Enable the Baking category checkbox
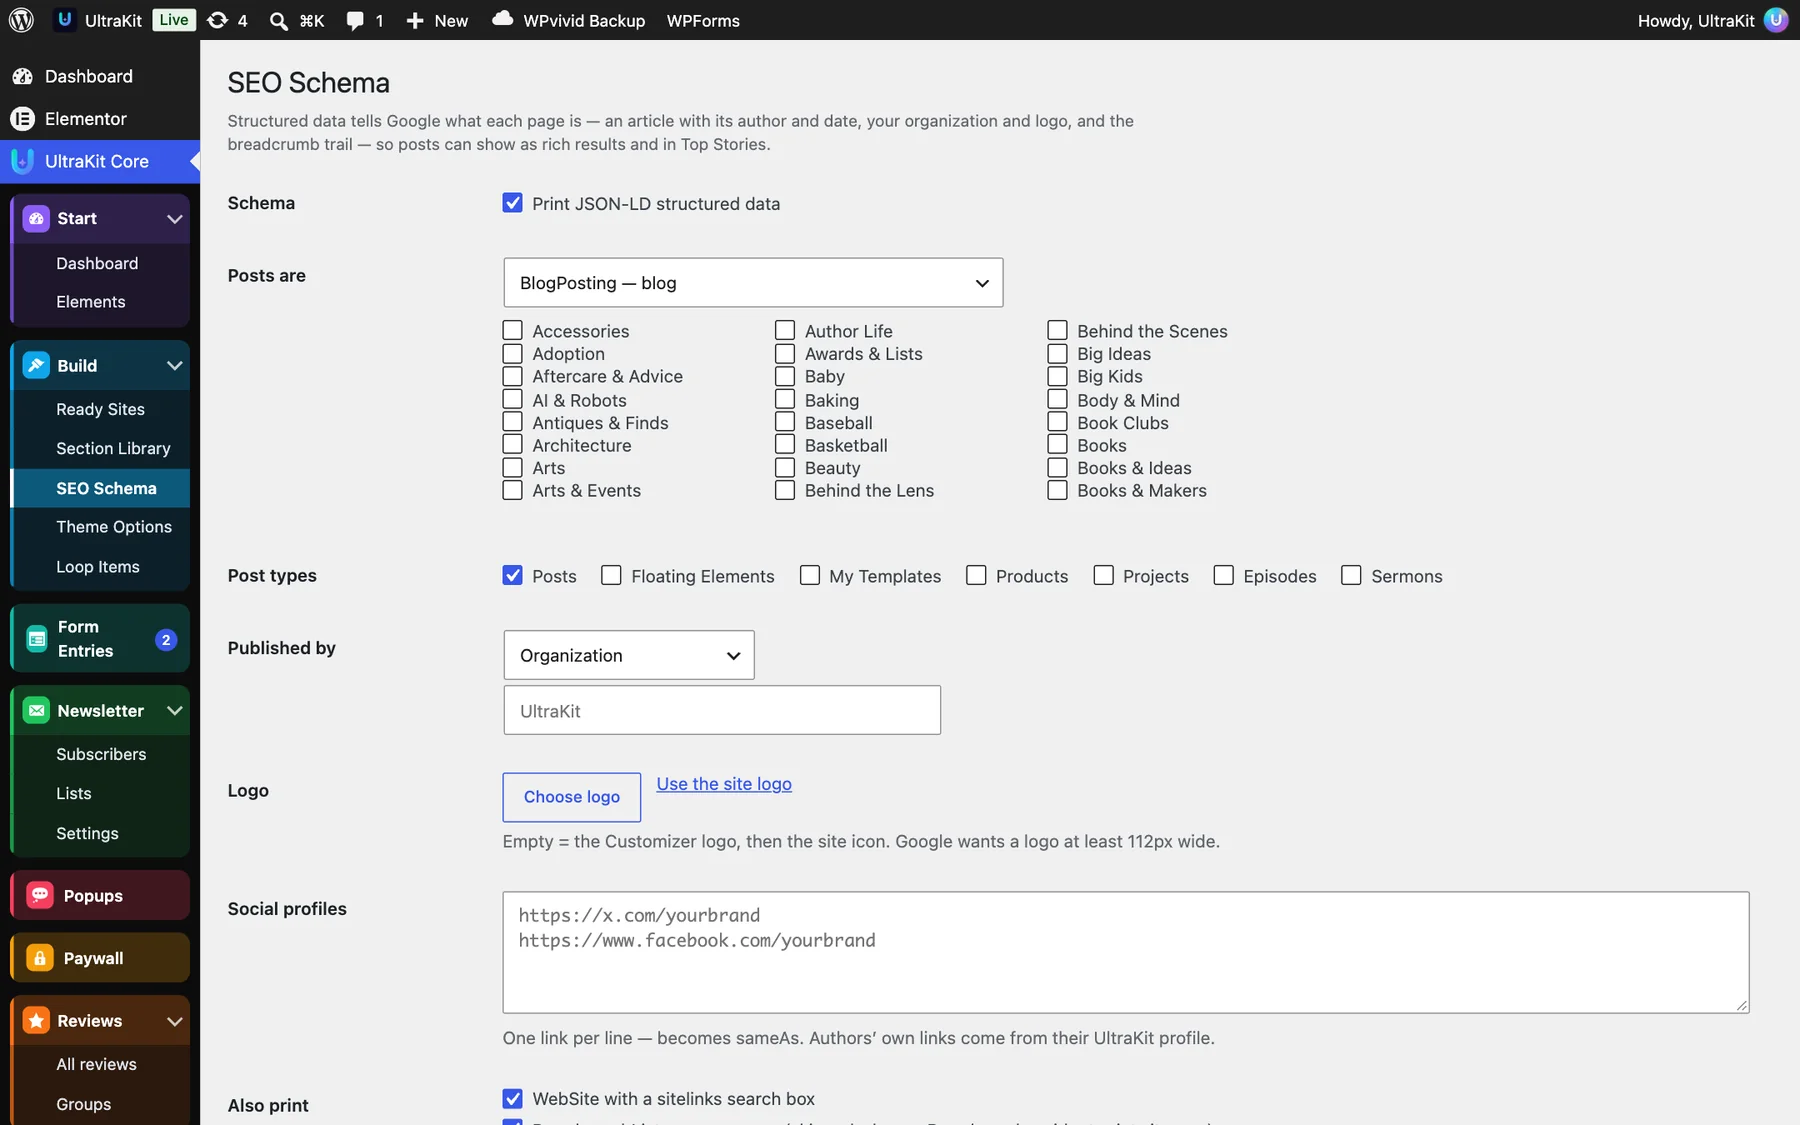1800x1125 pixels. [x=785, y=399]
